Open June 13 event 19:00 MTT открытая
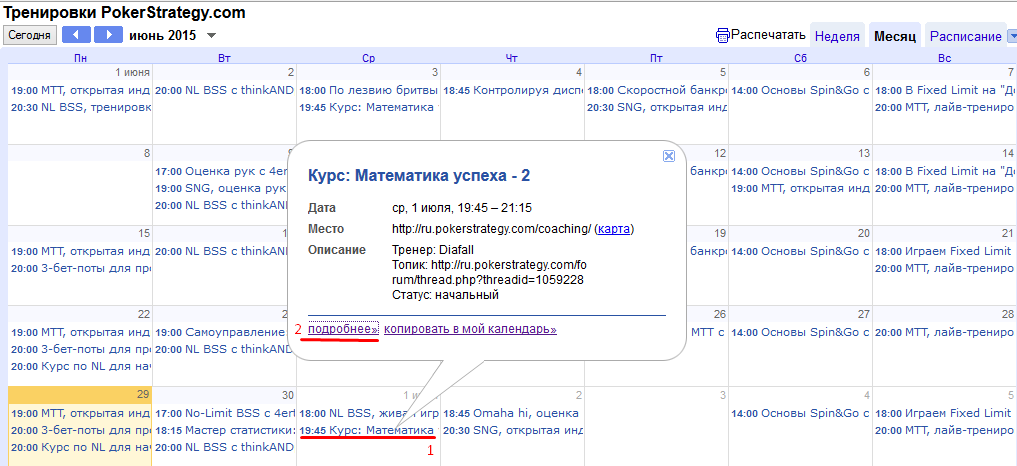The height and width of the screenshot is (466, 1017). coord(800,189)
